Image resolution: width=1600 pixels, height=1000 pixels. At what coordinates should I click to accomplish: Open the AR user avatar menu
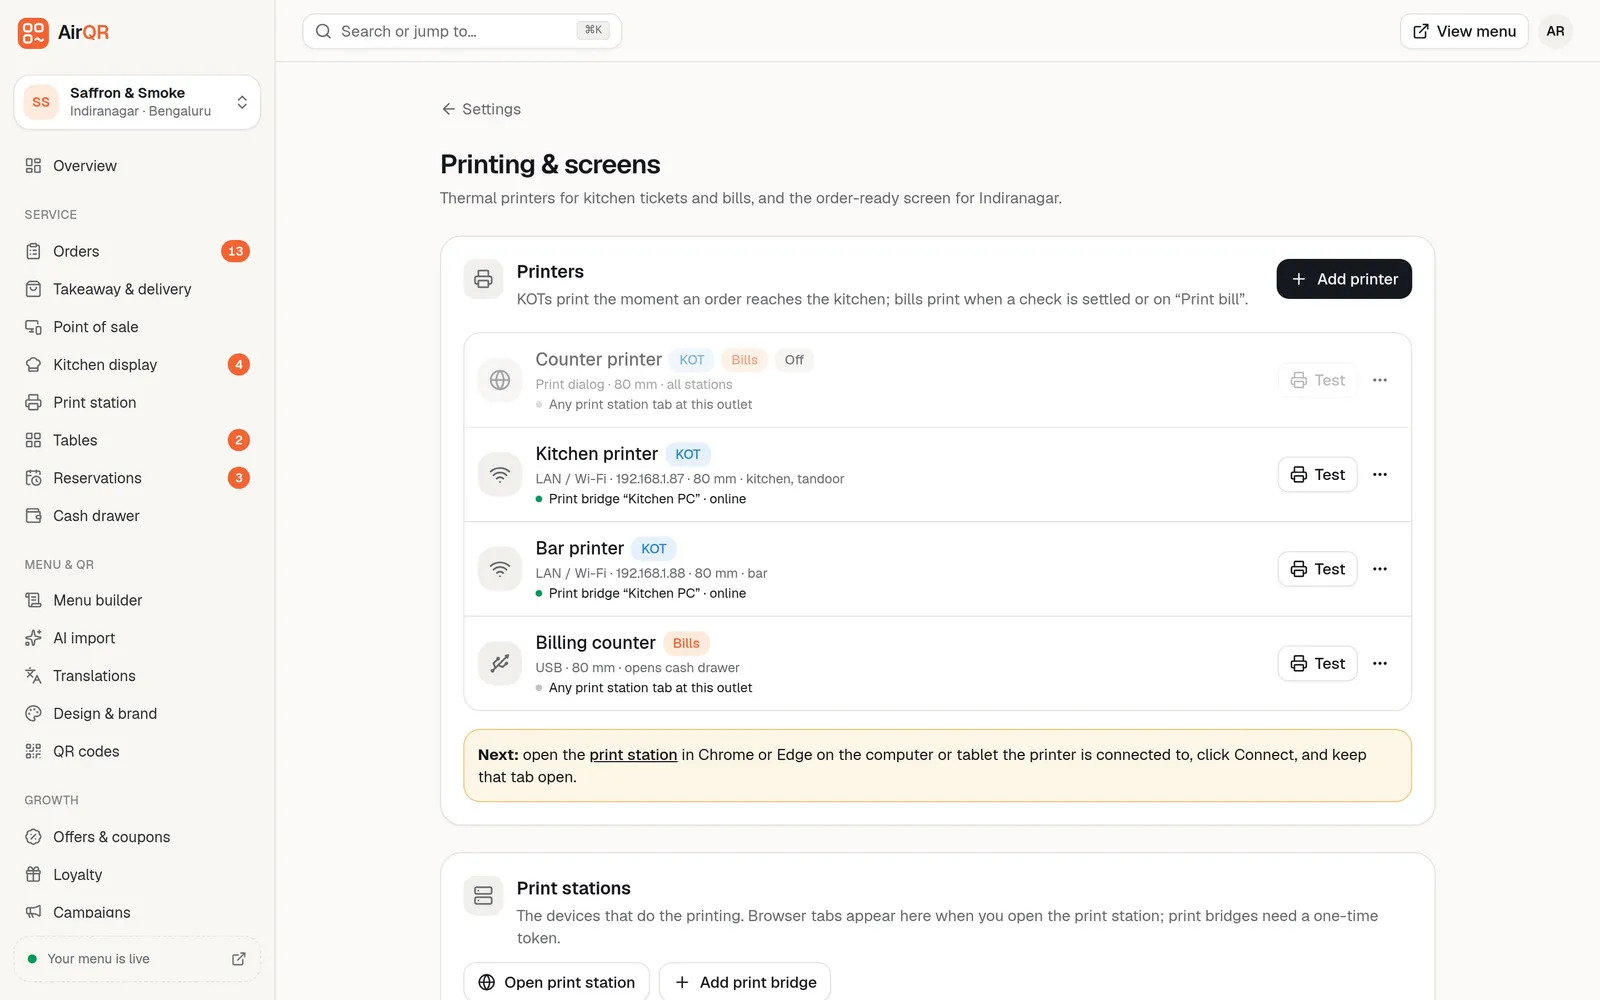coord(1555,31)
